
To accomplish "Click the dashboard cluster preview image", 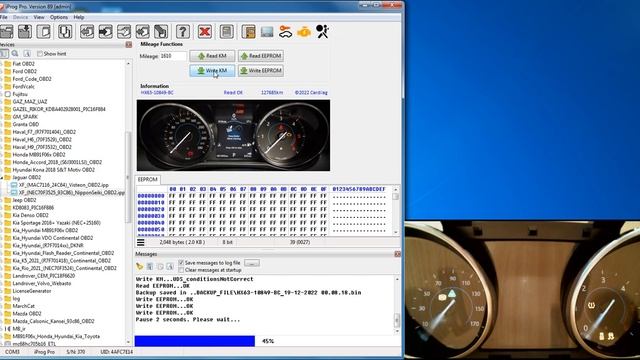I will click(233, 136).
